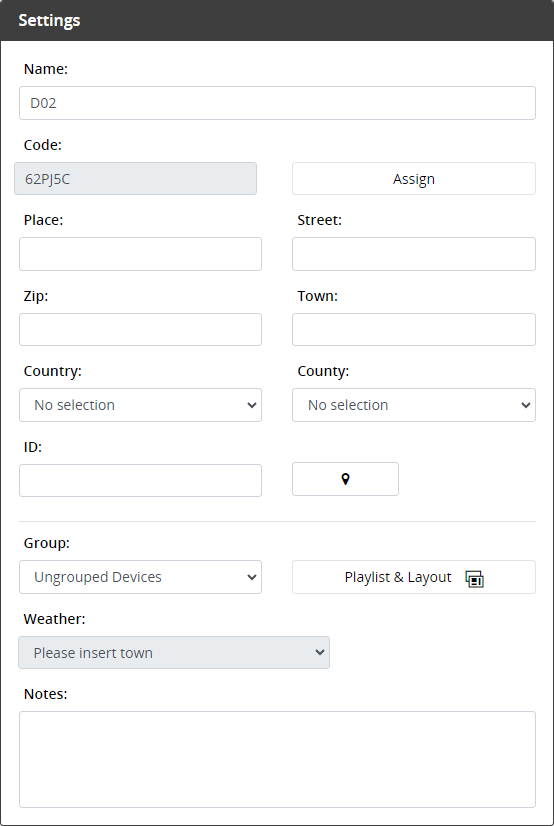Click the map location pin button

(345, 479)
